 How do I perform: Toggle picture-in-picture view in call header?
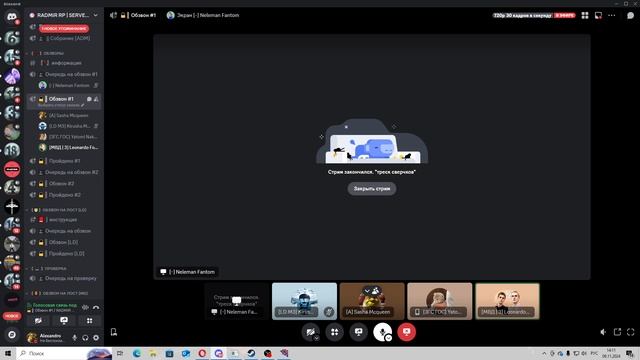pyautogui.click(x=598, y=15)
